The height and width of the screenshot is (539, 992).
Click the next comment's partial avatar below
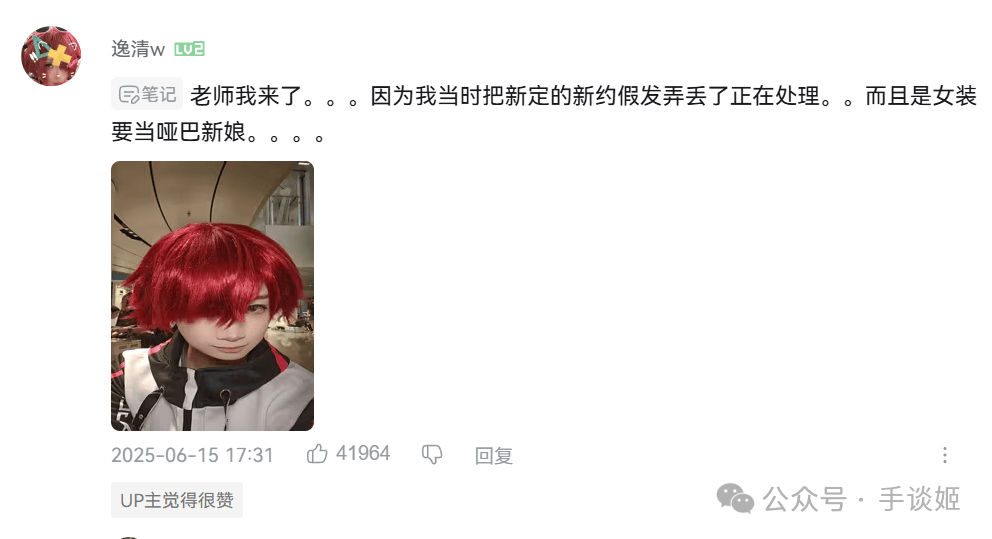tap(129, 537)
